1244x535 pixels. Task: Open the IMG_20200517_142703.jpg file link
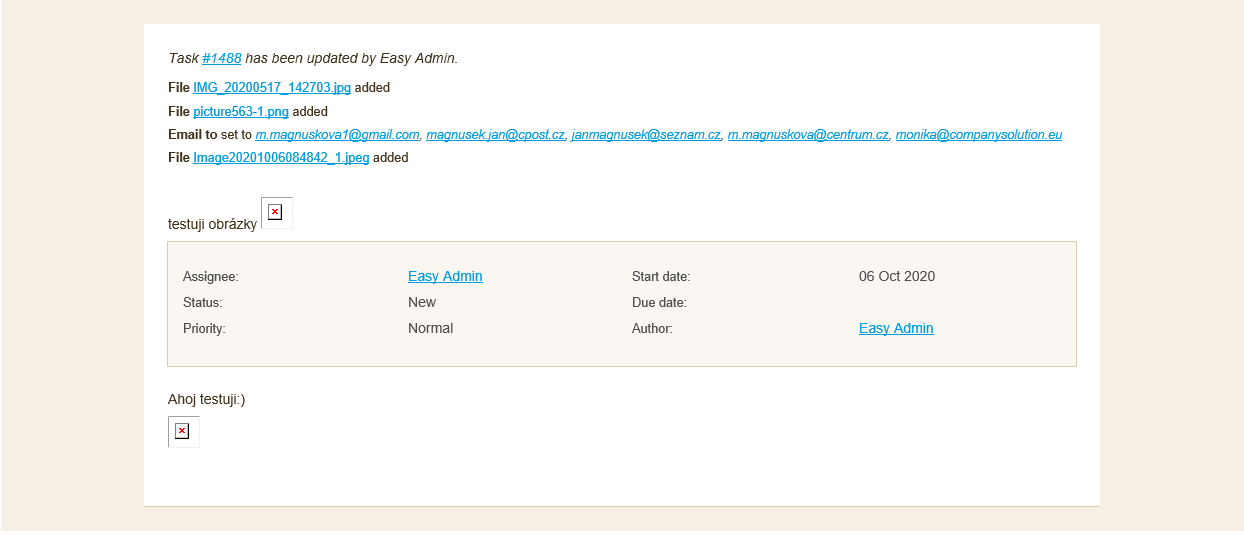pos(272,88)
